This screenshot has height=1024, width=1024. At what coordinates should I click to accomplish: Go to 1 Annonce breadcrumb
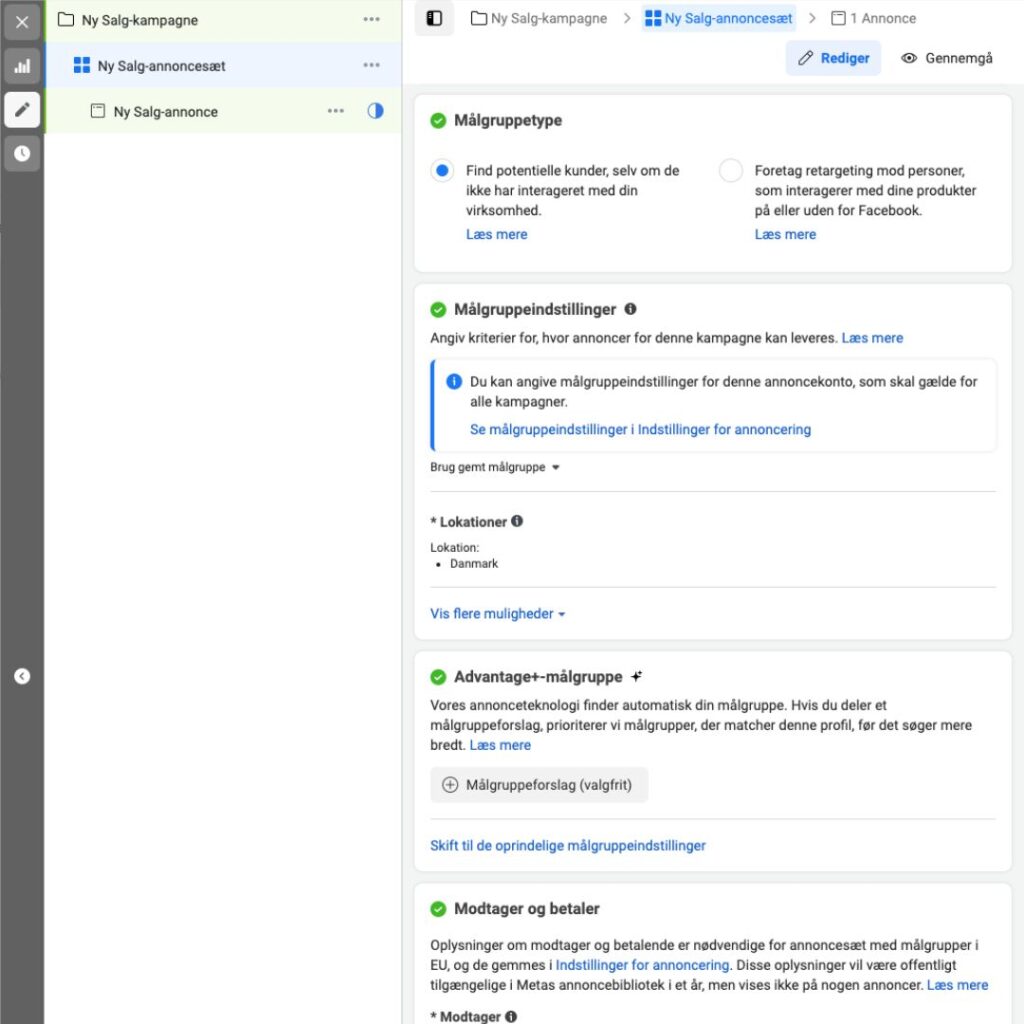(873, 18)
